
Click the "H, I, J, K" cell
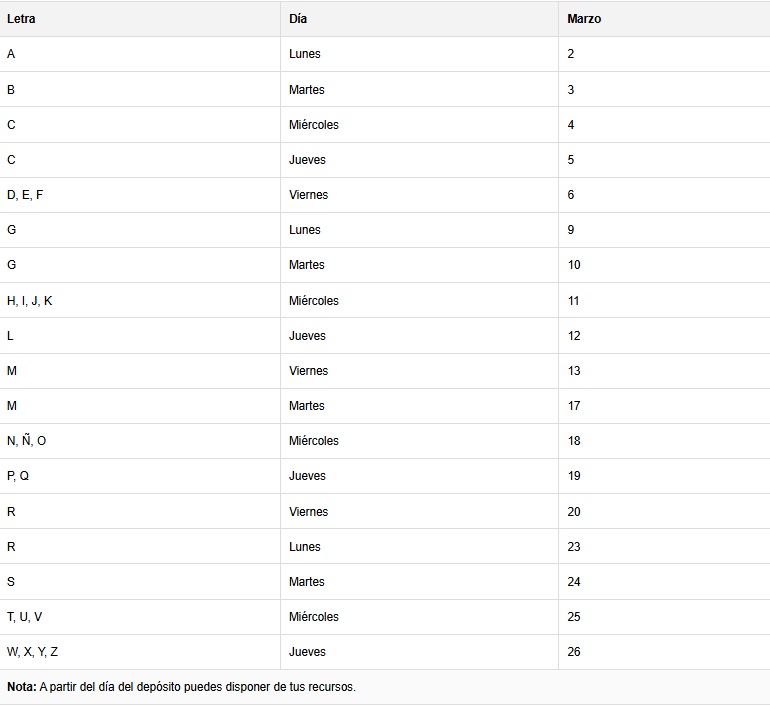click(x=30, y=301)
